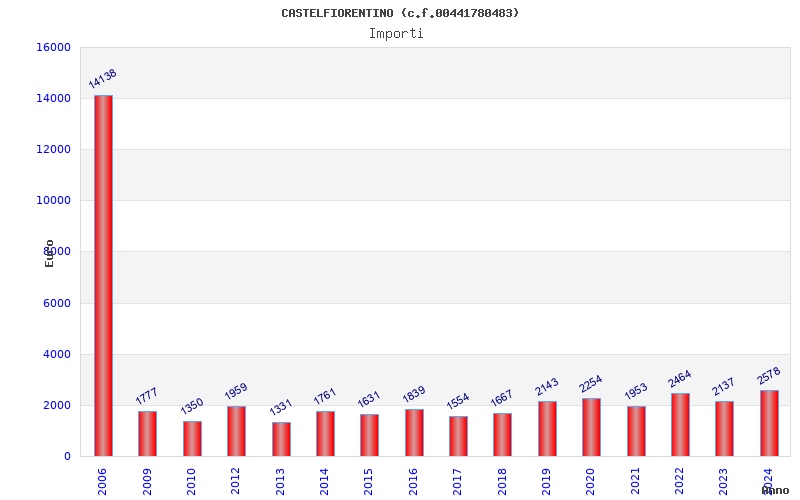Click the x-axis year label 2018
800x500 pixels.
[502, 481]
